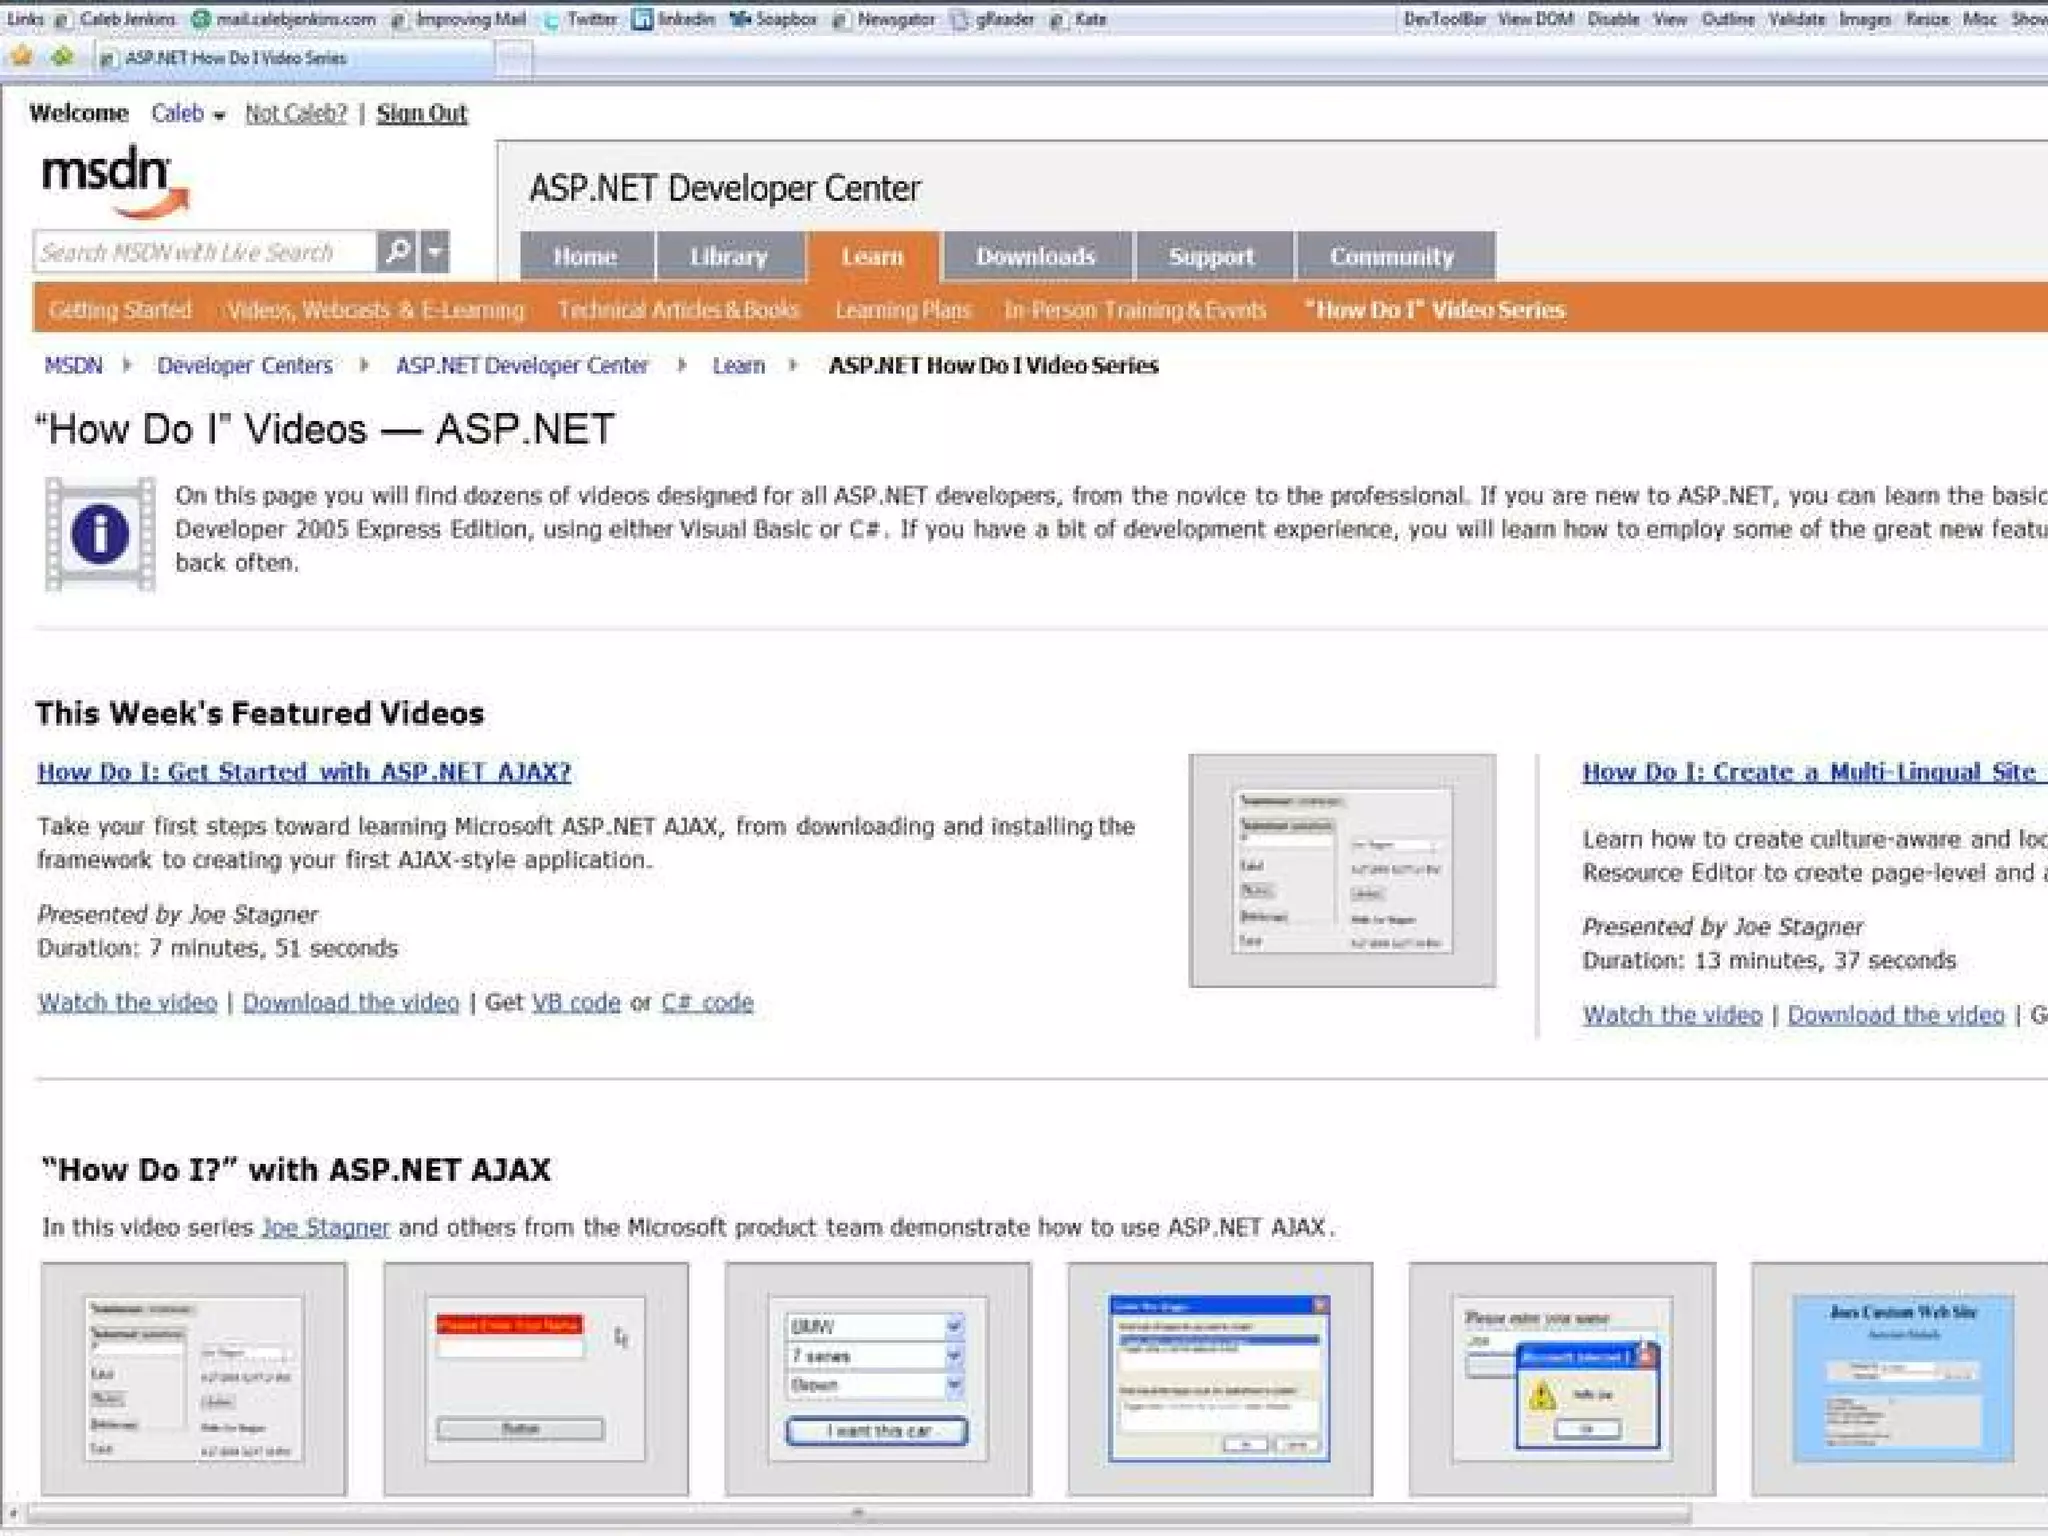2048x1536 pixels.
Task: Click the MSDN search magnifier icon
Action: click(x=397, y=251)
